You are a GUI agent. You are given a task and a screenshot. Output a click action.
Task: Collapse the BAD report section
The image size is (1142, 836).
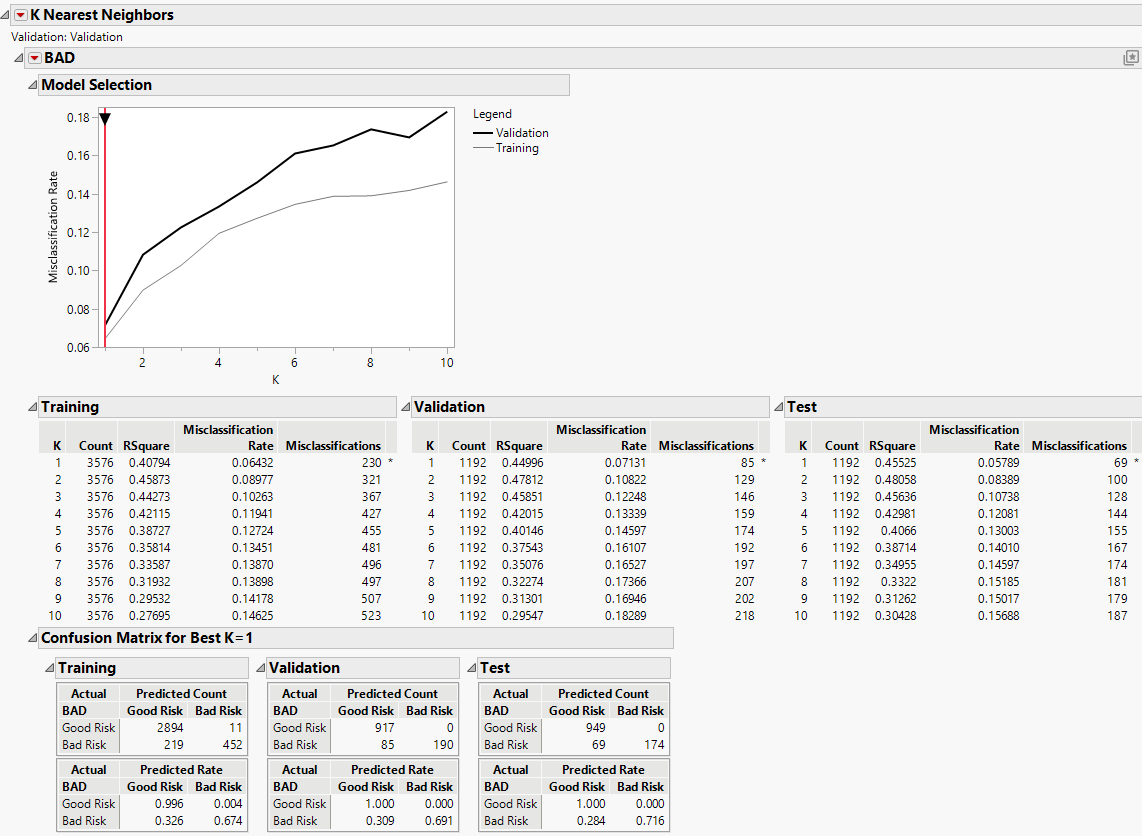coord(19,58)
